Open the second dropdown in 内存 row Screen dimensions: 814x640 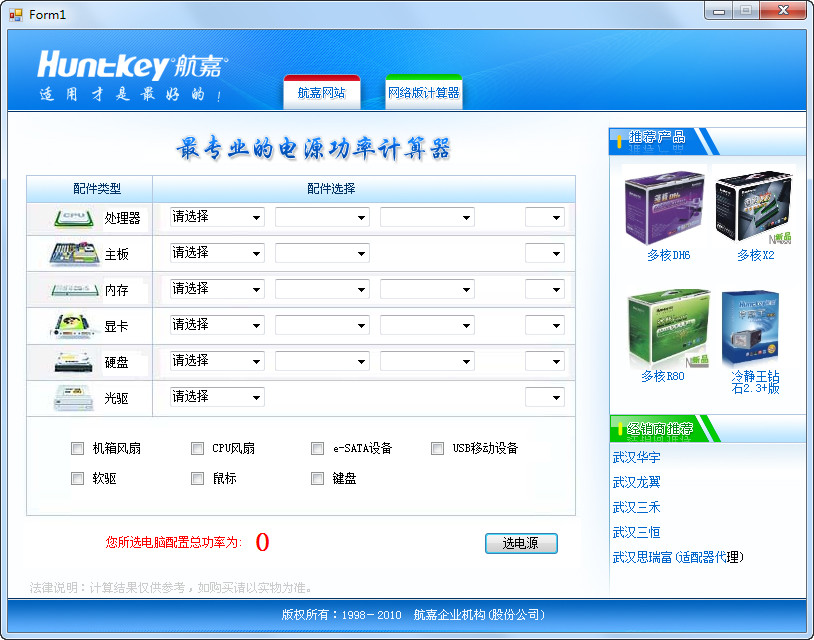pos(322,289)
